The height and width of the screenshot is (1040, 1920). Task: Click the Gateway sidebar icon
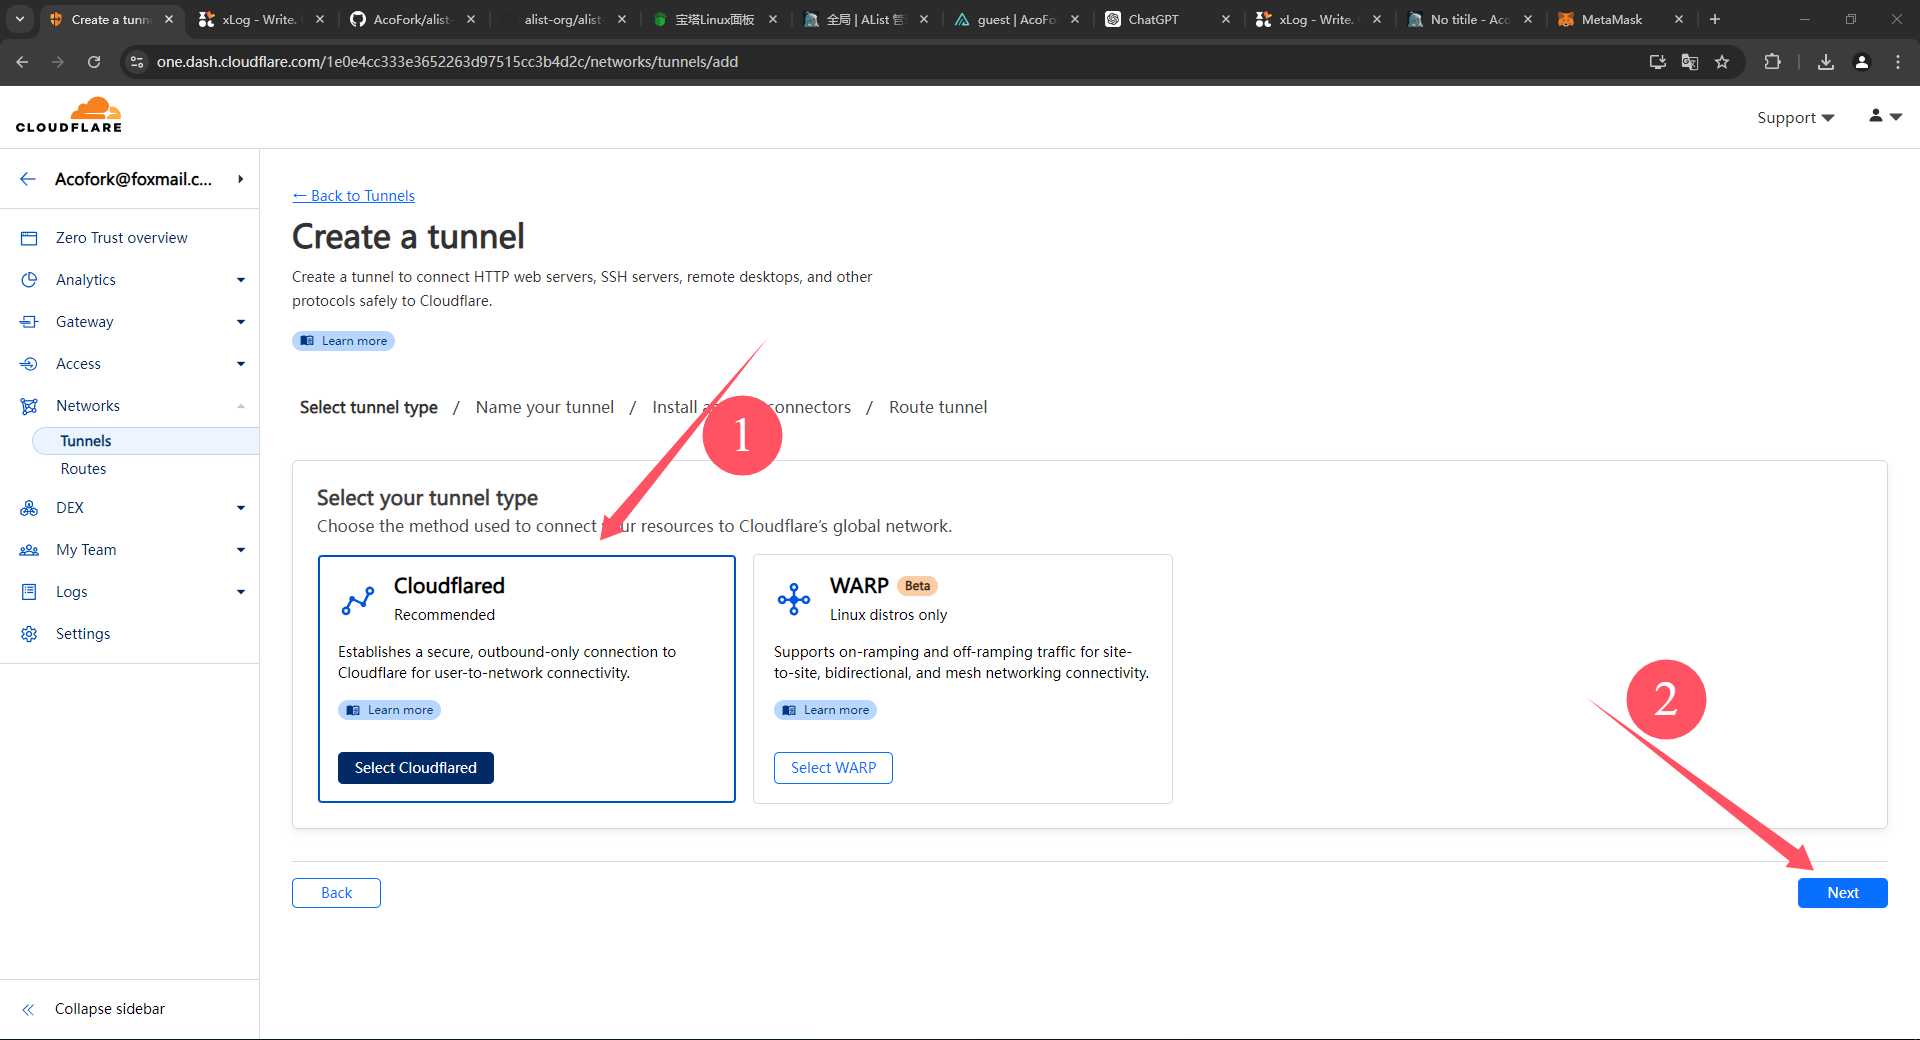pos(29,322)
